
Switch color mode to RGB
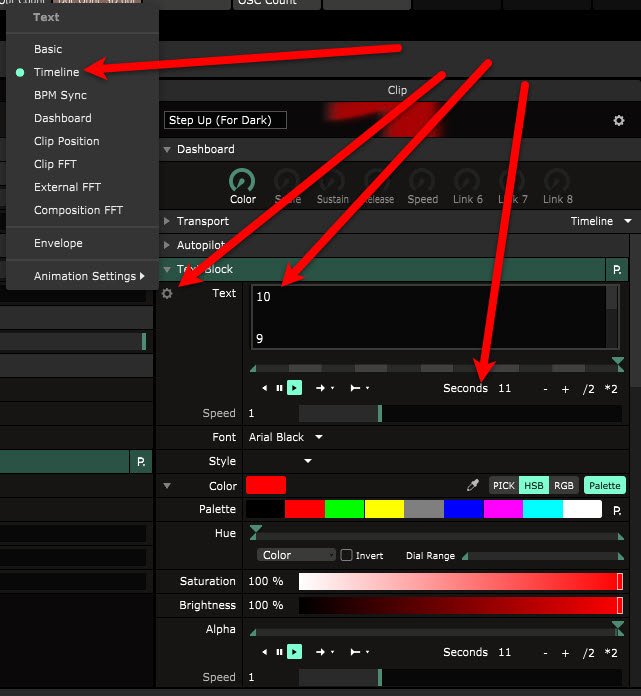(564, 486)
